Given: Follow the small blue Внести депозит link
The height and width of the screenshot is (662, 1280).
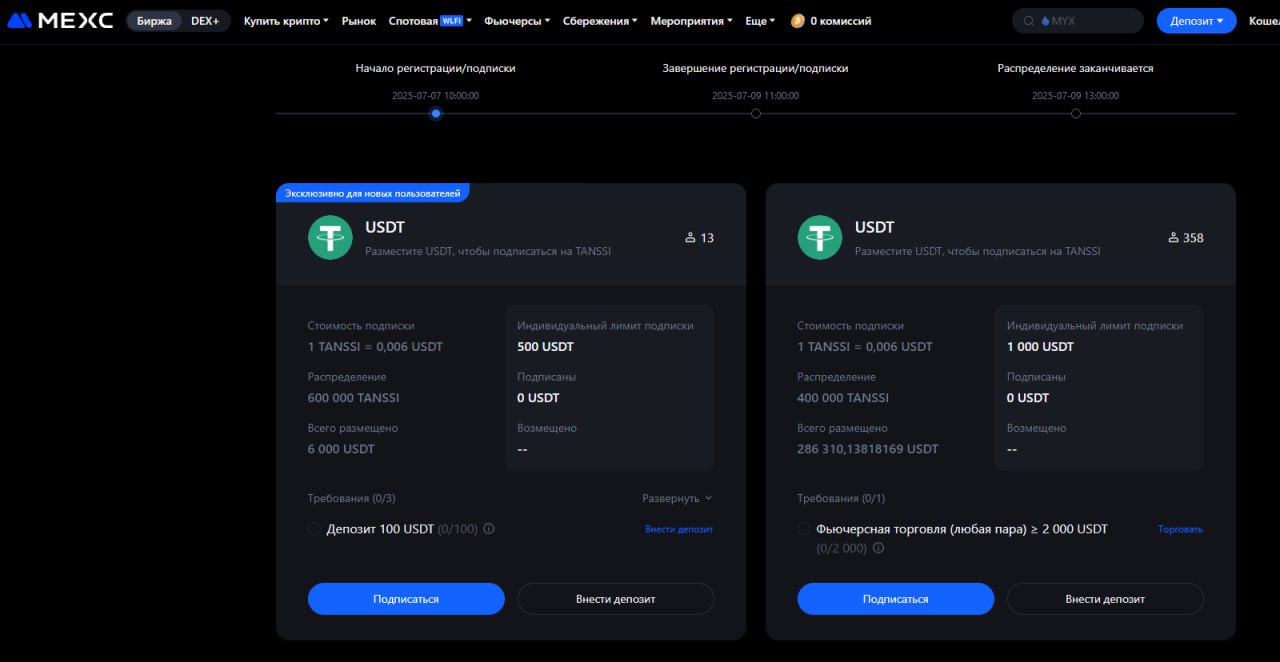Looking at the screenshot, I should (679, 529).
